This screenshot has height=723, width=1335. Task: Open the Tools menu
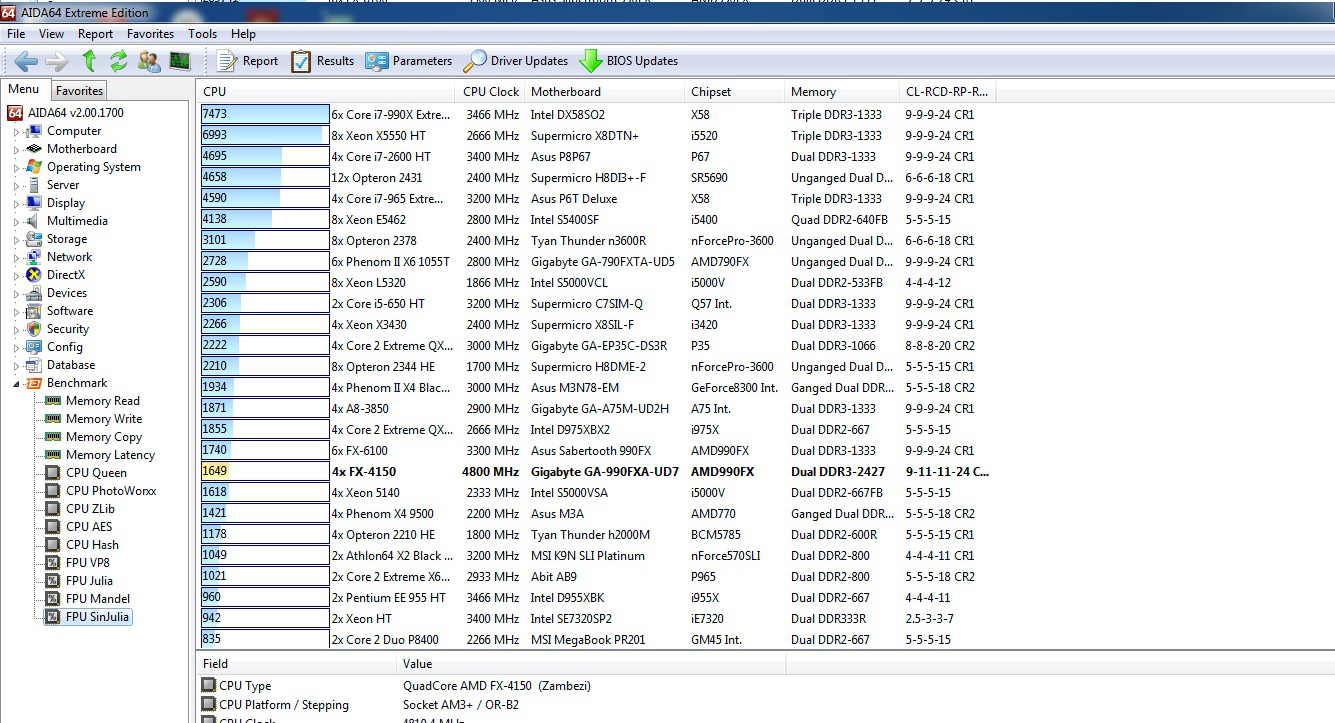click(x=202, y=34)
